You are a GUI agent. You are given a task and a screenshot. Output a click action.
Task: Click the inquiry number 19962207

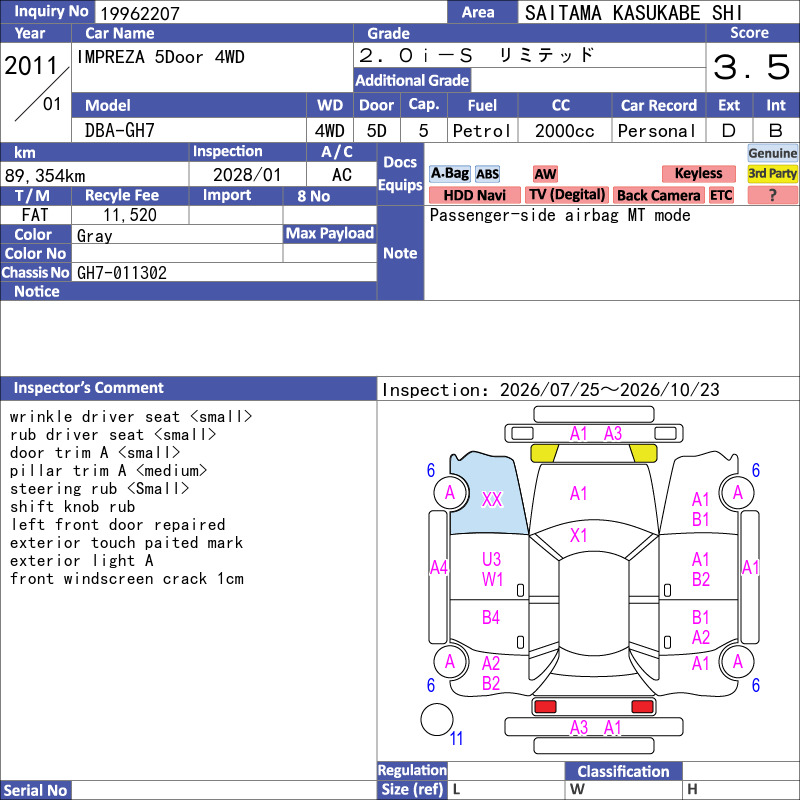click(140, 13)
